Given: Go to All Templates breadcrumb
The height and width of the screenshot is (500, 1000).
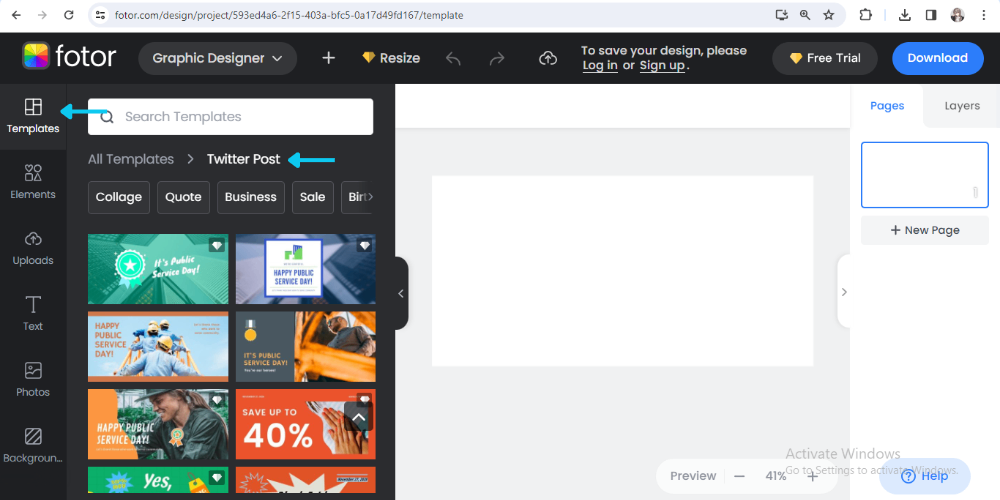Looking at the screenshot, I should coord(131,159).
